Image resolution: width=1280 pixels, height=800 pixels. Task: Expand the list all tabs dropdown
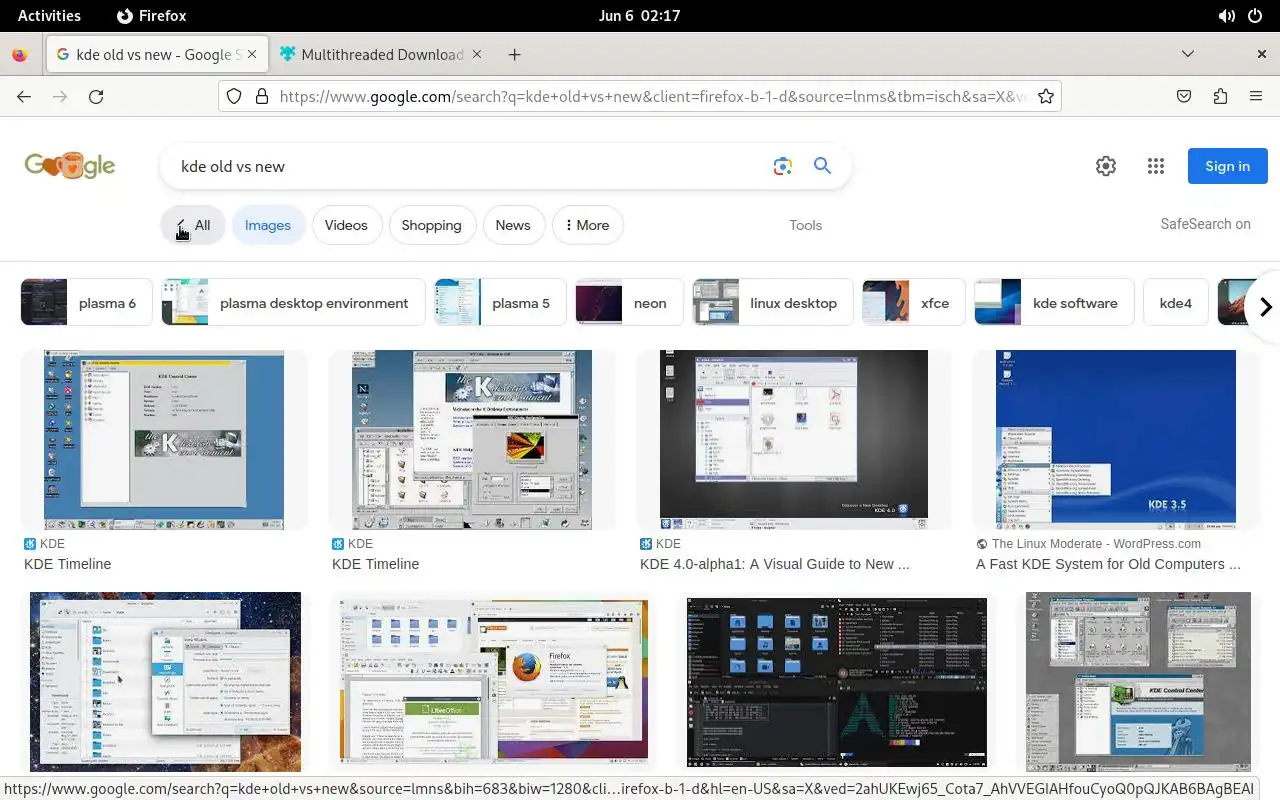[1188, 54]
